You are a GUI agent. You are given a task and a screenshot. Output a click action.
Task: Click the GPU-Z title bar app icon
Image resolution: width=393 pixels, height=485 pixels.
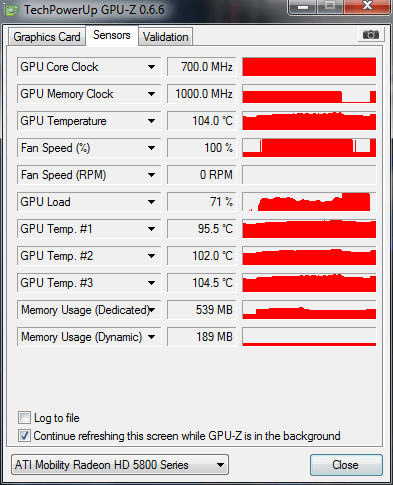tap(12, 11)
